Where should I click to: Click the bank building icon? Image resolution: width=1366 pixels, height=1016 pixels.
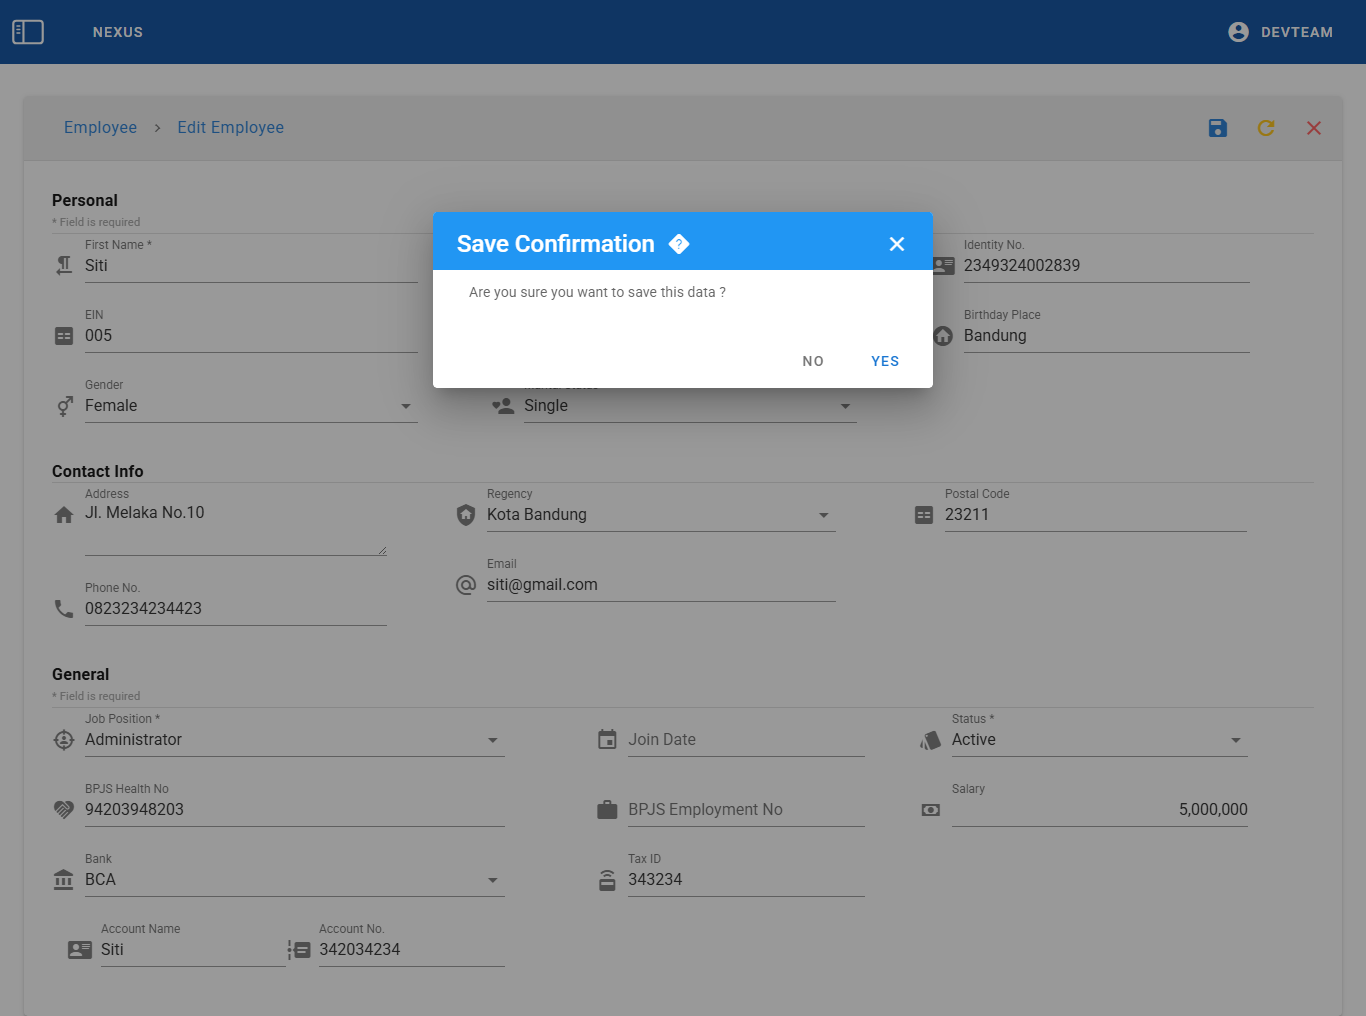tap(64, 880)
